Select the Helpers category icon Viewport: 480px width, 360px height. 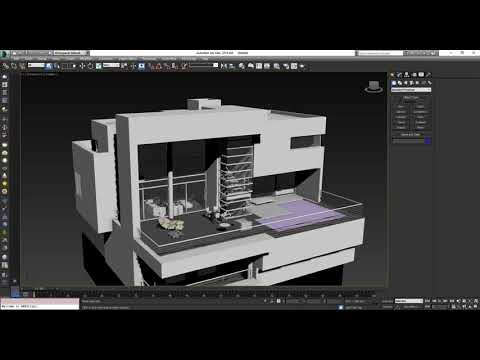418,83
